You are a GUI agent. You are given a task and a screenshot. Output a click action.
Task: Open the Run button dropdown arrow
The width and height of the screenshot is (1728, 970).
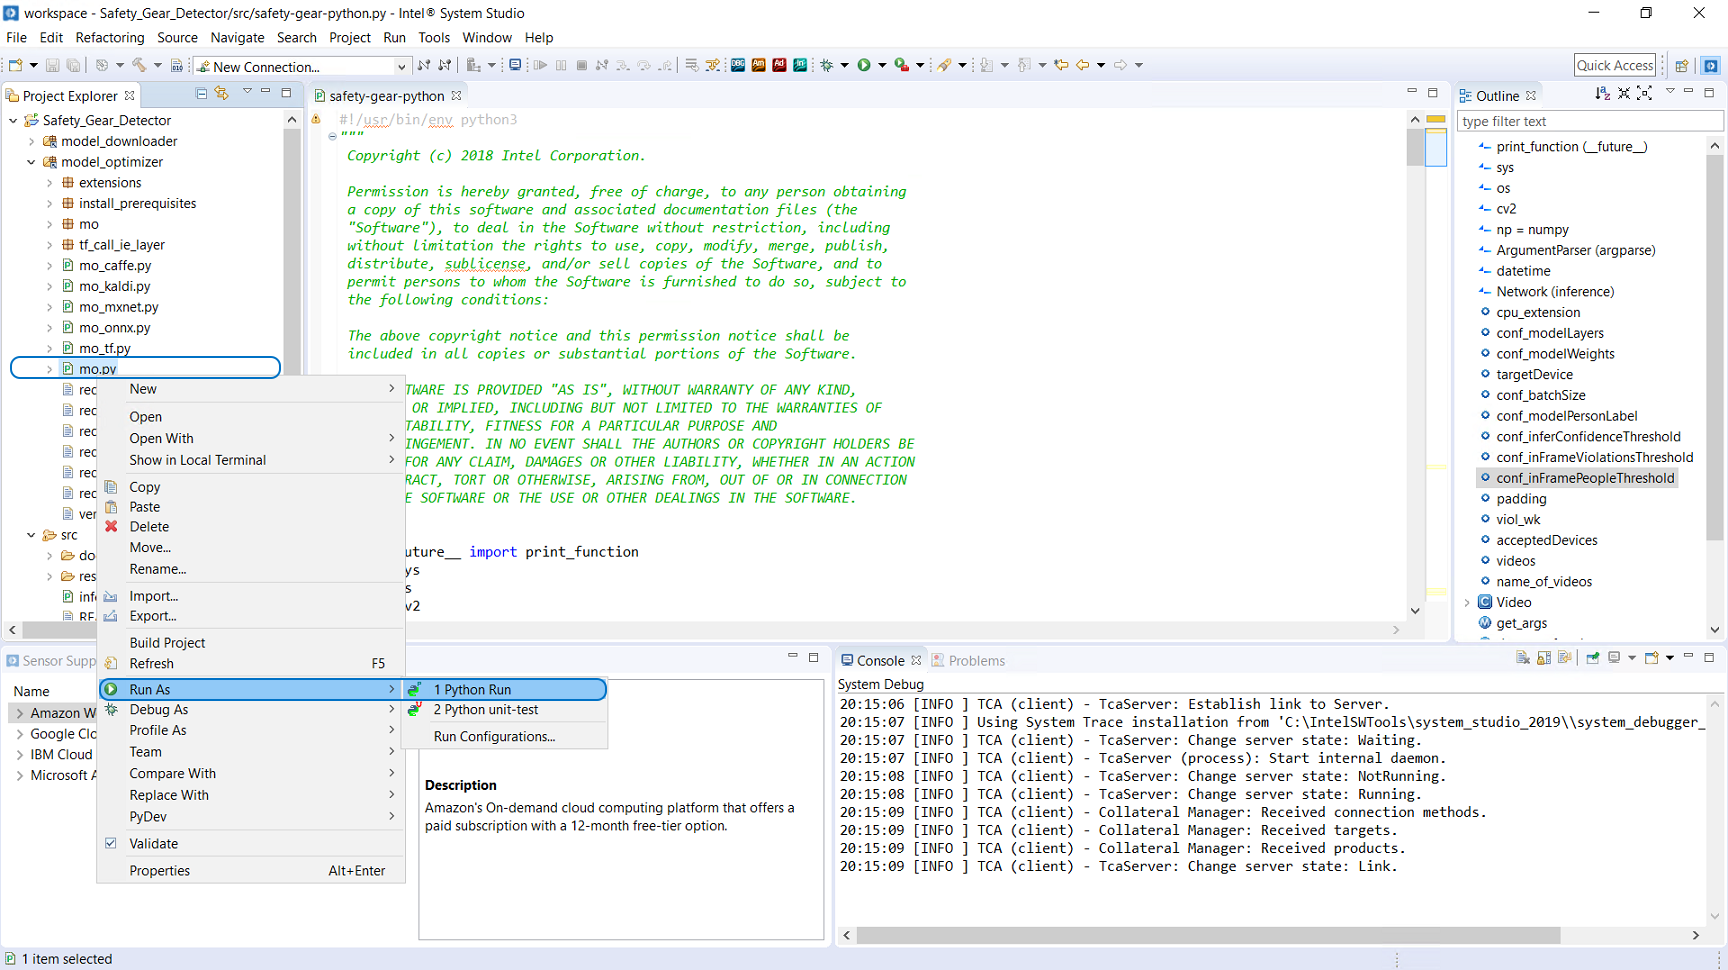point(882,65)
